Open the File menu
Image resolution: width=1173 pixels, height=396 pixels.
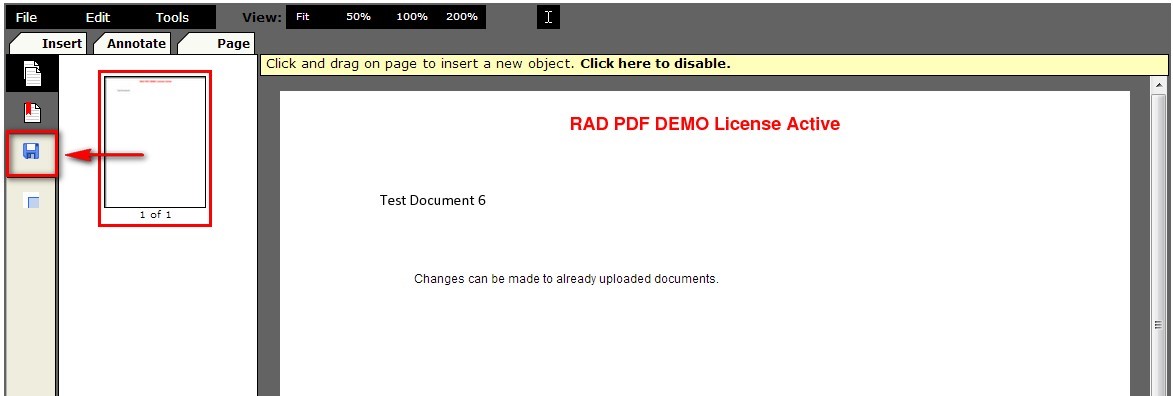click(26, 17)
